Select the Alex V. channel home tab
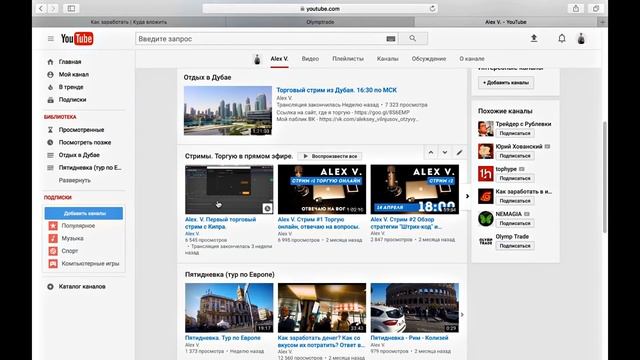This screenshot has width=640, height=360. [x=279, y=59]
